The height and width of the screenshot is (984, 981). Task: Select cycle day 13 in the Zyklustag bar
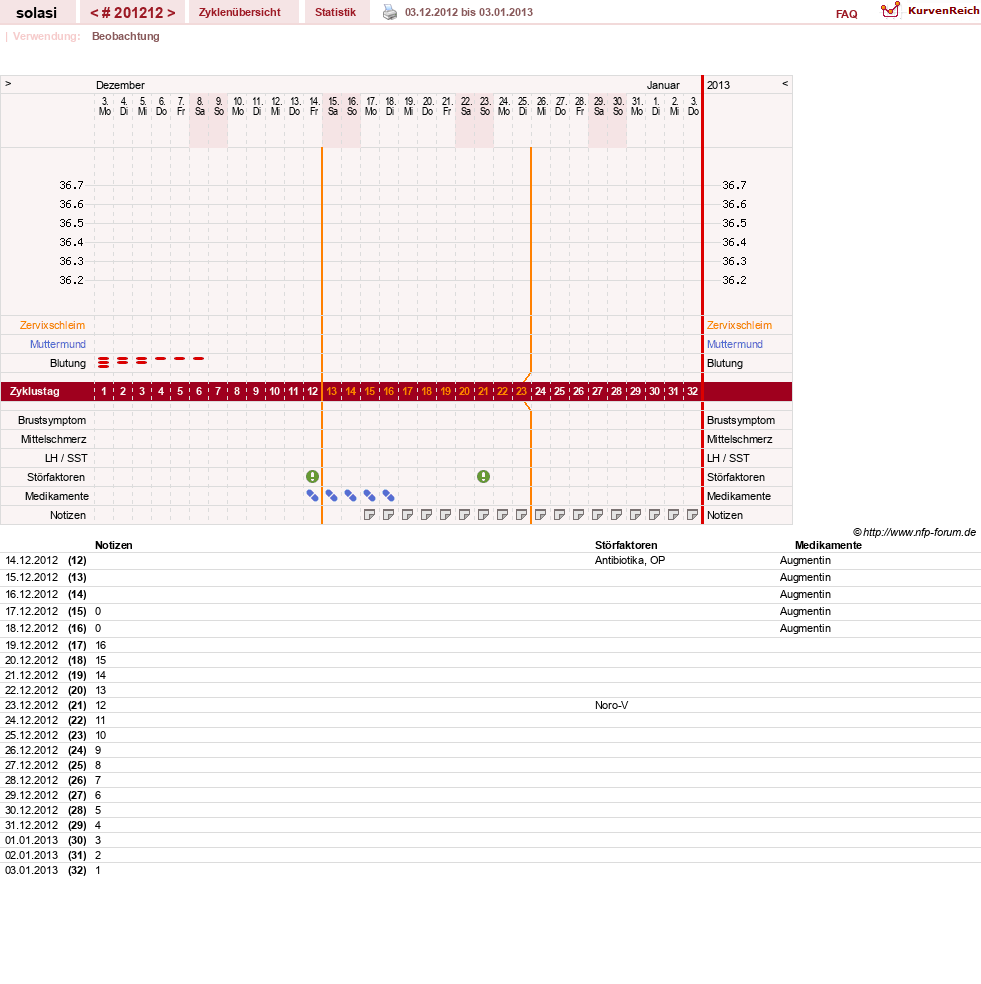coord(331,391)
